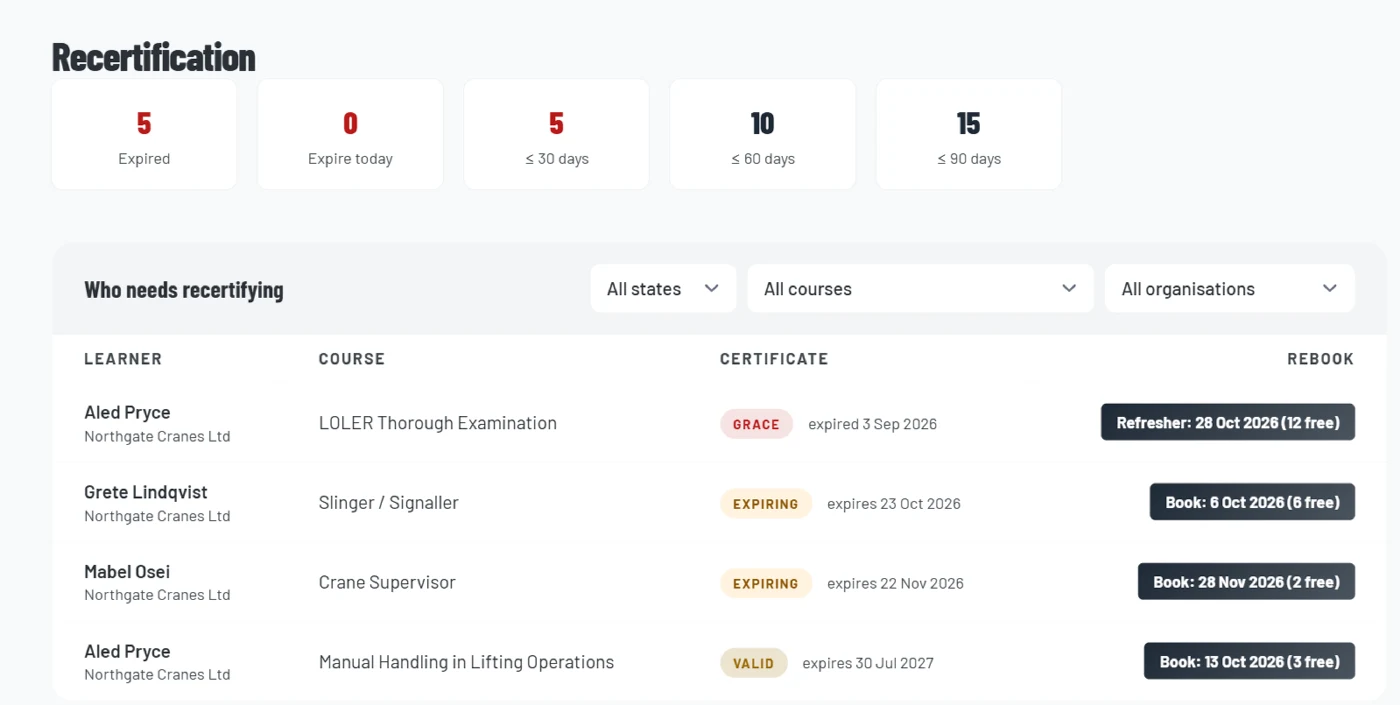Click Book: 6 Oct 2026 (6 free)
This screenshot has height=705, width=1400.
click(x=1252, y=502)
